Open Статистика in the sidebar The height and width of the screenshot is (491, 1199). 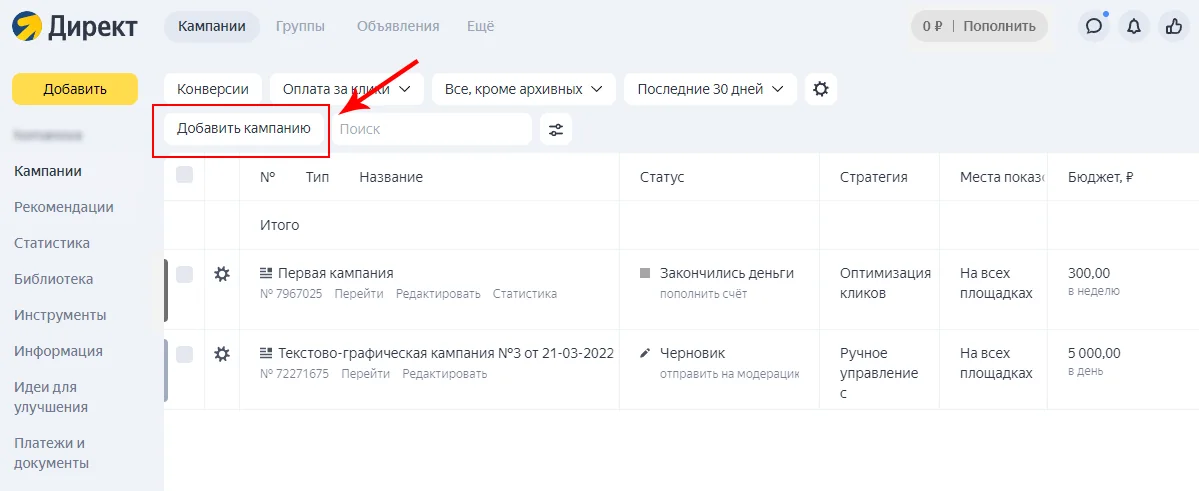52,243
